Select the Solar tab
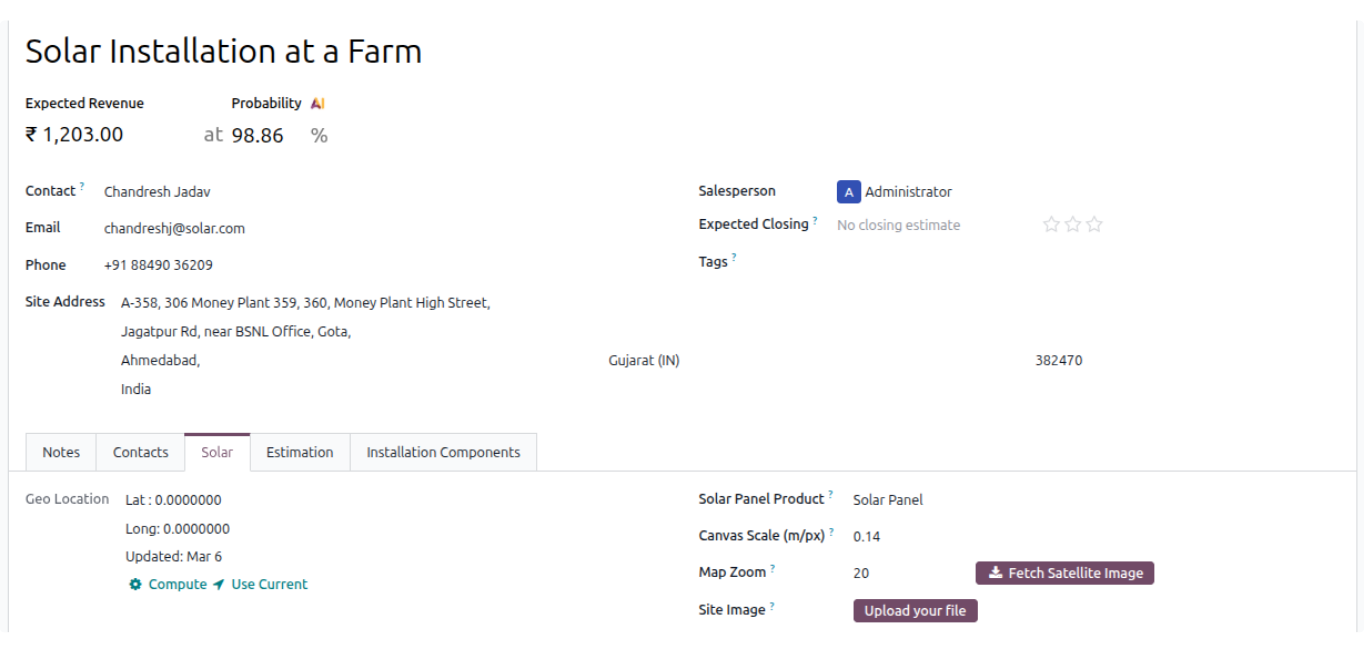Image resolution: width=1364 pixels, height=653 pixels. coord(217,452)
